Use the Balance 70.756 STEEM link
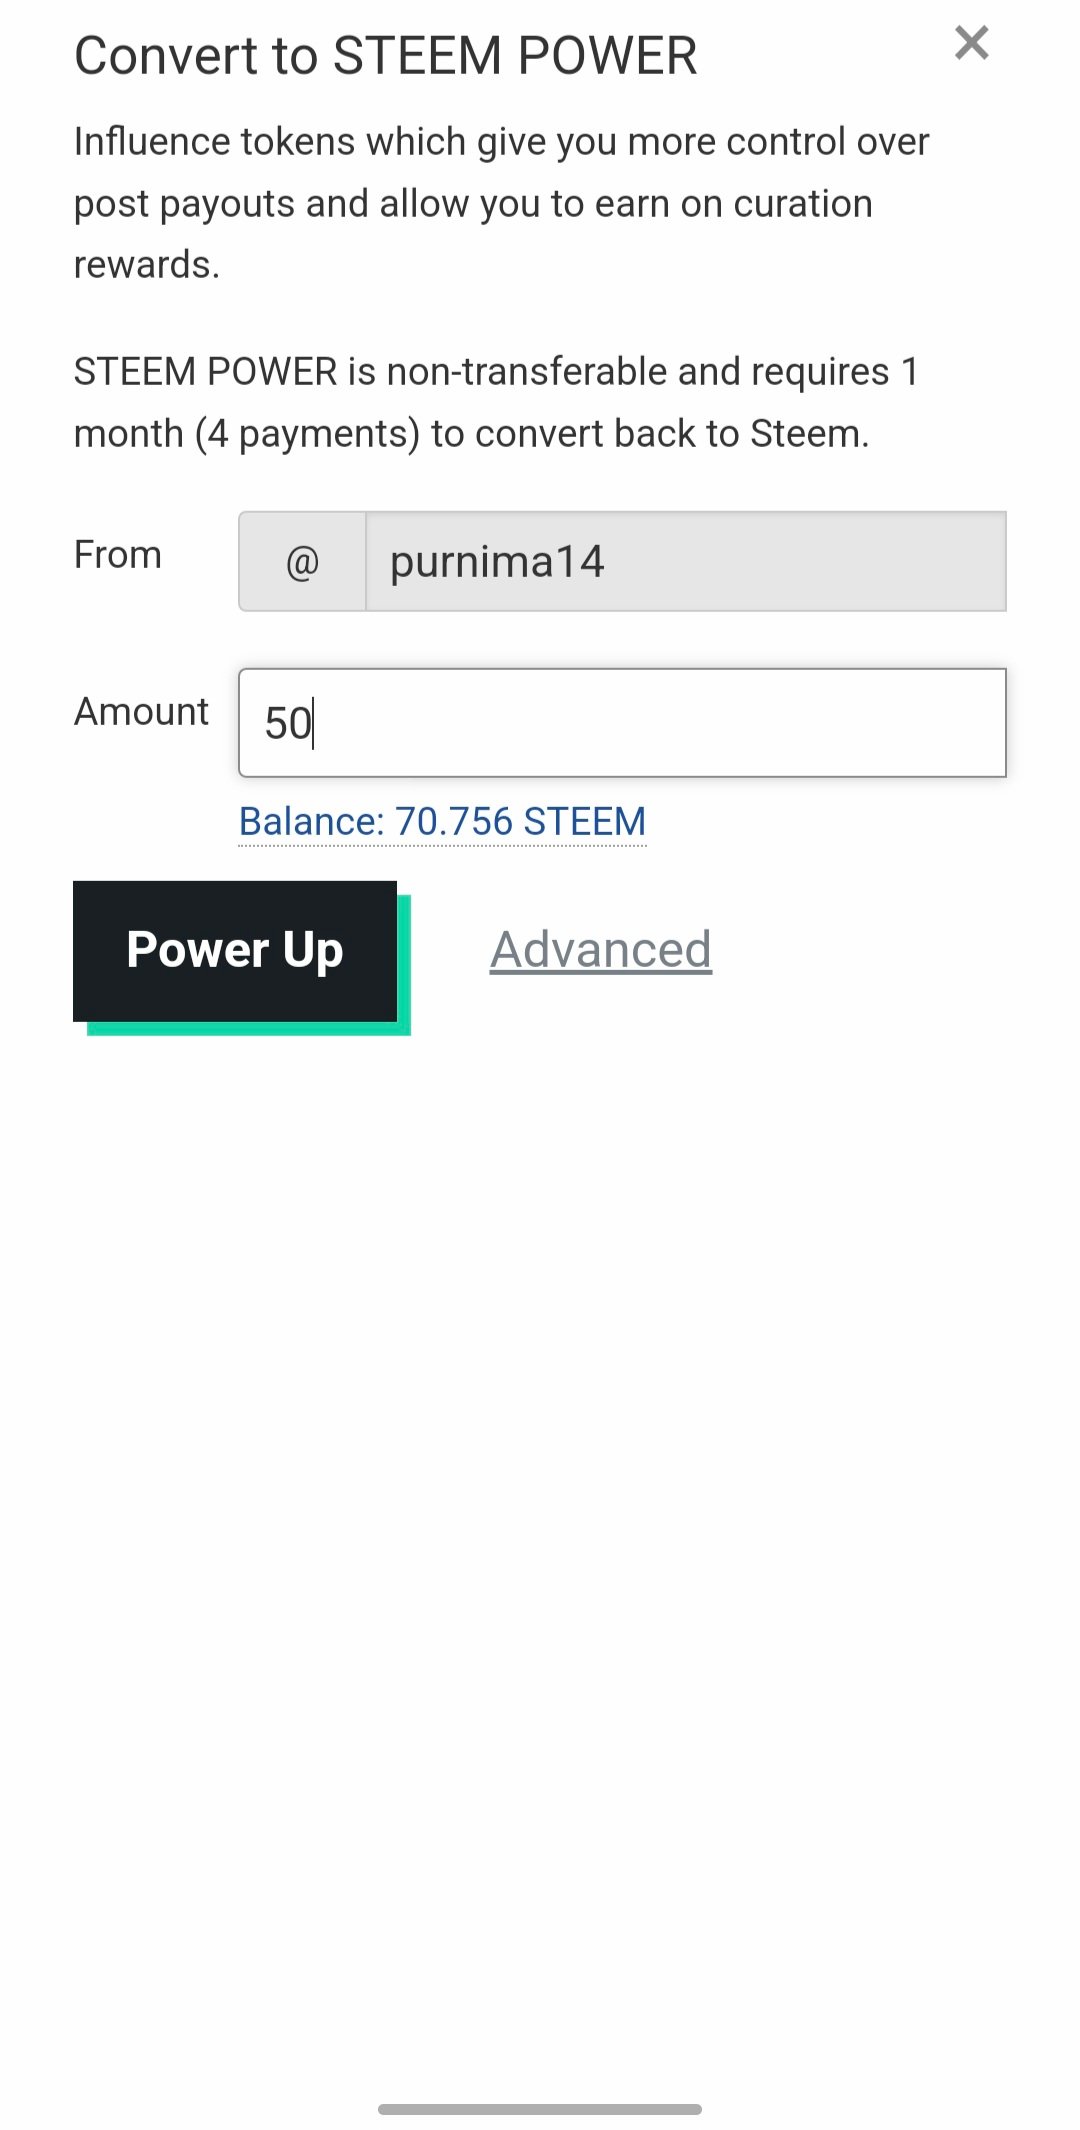Screen dimensions: 1080x2130 pos(442,822)
